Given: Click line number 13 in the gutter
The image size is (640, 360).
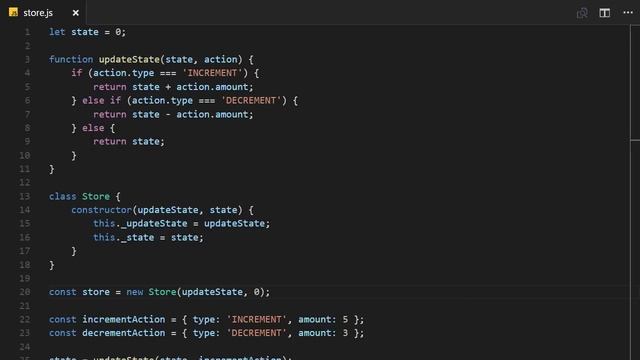Looking at the screenshot, I should [24, 196].
